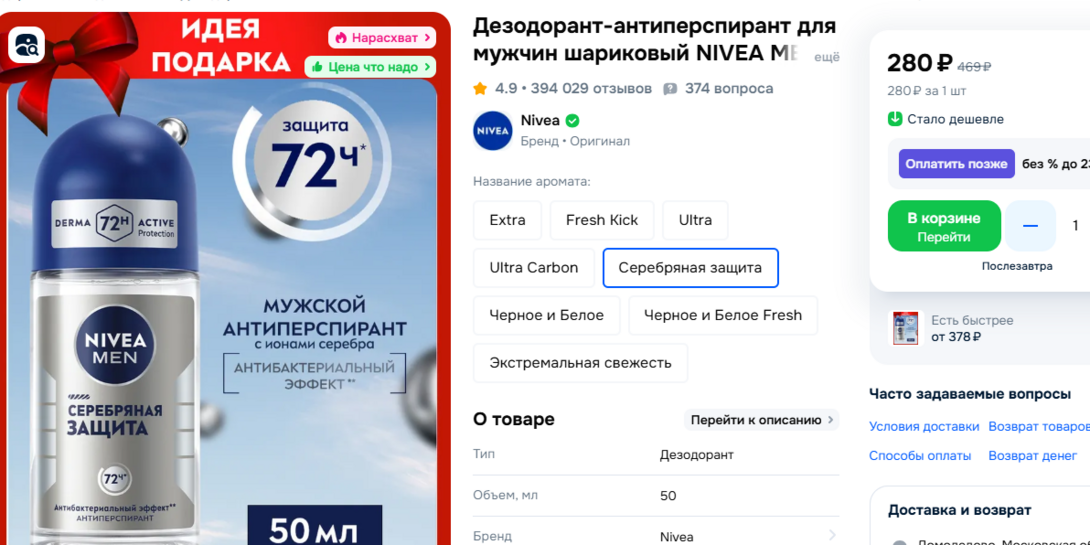Click the green verified brand checkmark
This screenshot has width=1090, height=545.
(572, 121)
